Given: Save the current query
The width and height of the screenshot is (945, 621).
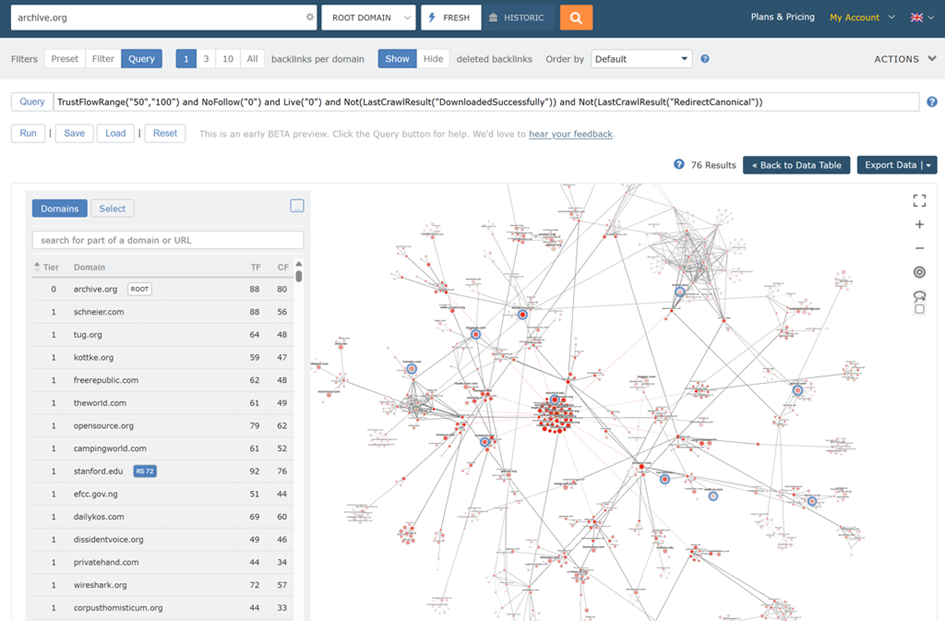Looking at the screenshot, I should coord(74,133).
